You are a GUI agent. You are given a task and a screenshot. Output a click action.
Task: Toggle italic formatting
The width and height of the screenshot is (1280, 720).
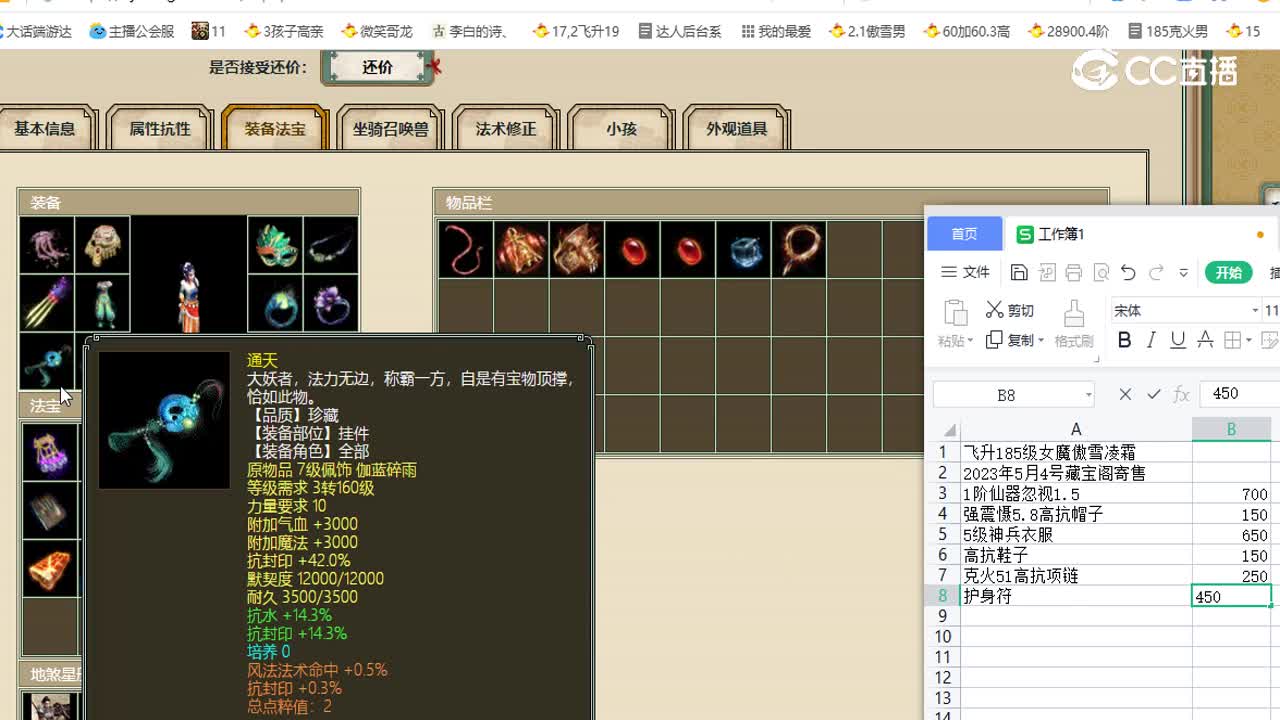tap(1151, 341)
